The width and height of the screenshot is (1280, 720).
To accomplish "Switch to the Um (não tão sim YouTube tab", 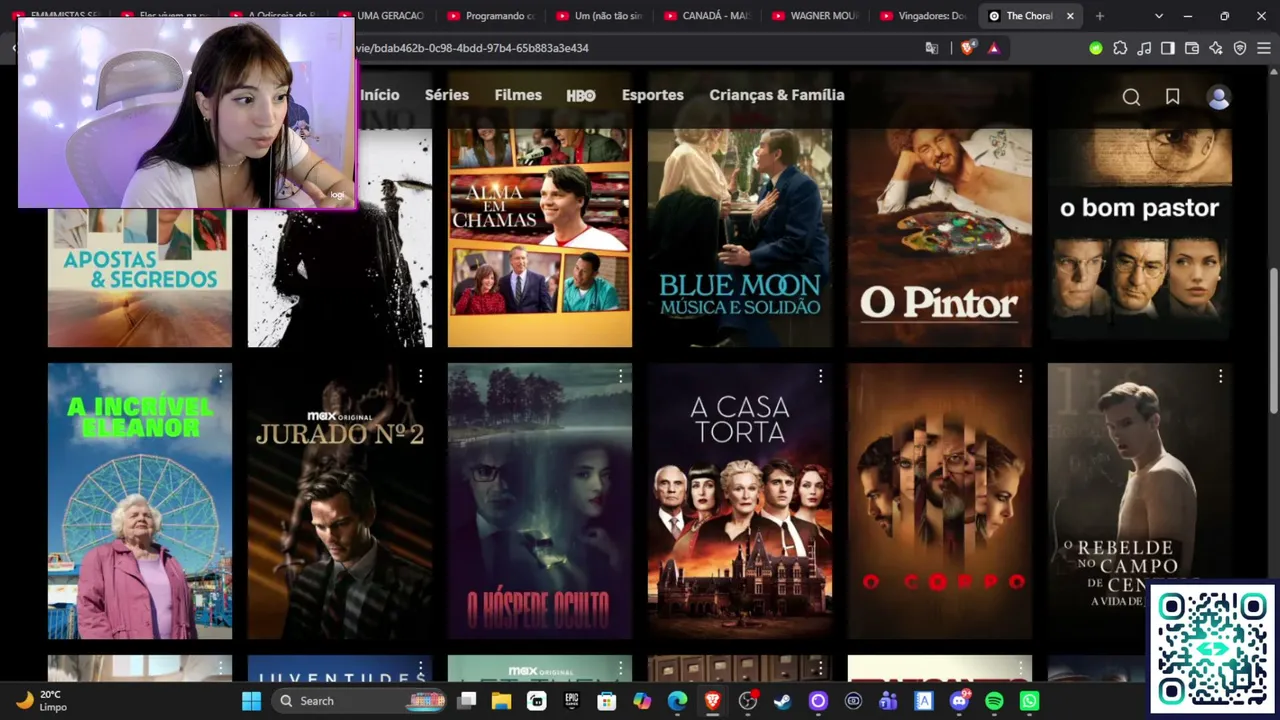I will pos(599,16).
